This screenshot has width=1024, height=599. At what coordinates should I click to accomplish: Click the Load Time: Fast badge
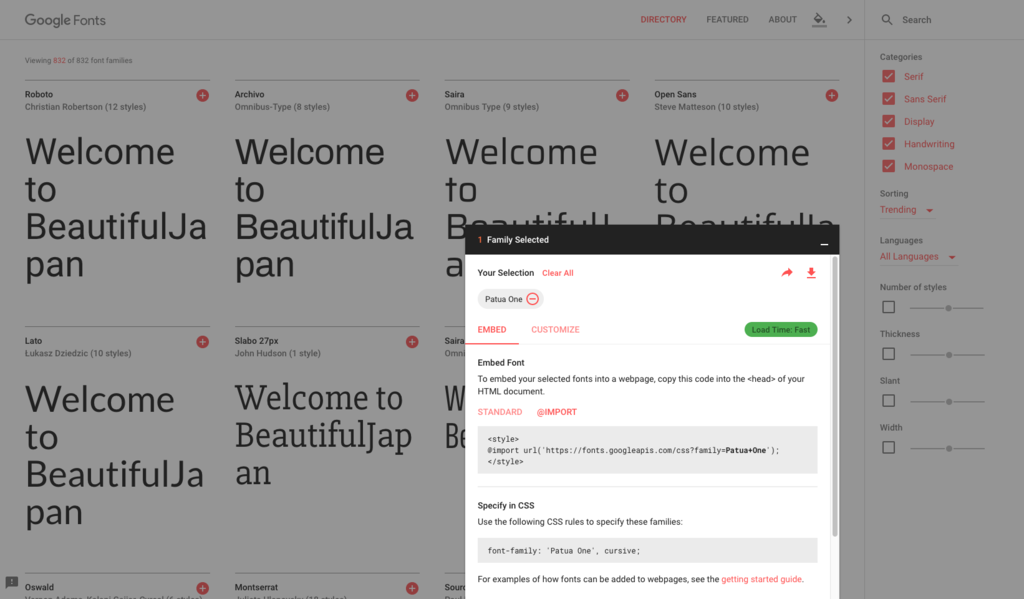tap(780, 330)
